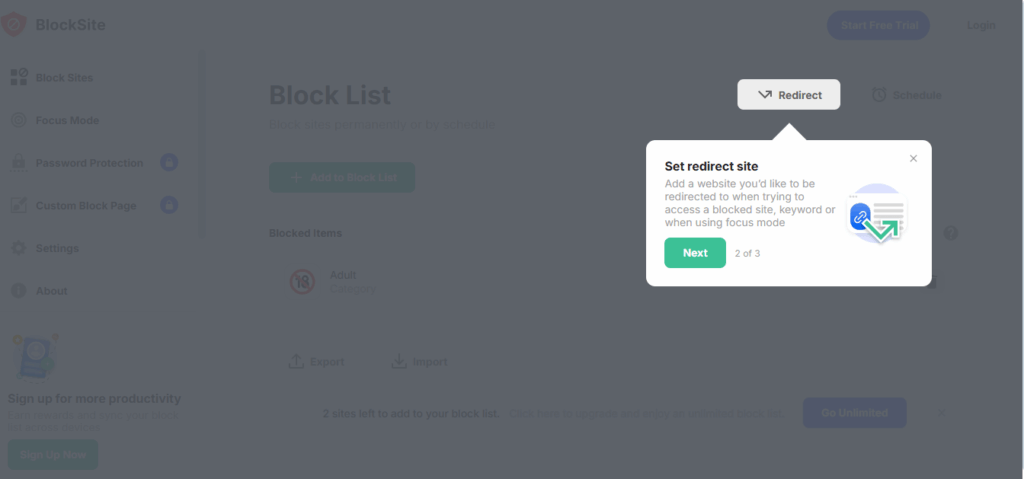Click the Sign Up Now button

tap(53, 455)
